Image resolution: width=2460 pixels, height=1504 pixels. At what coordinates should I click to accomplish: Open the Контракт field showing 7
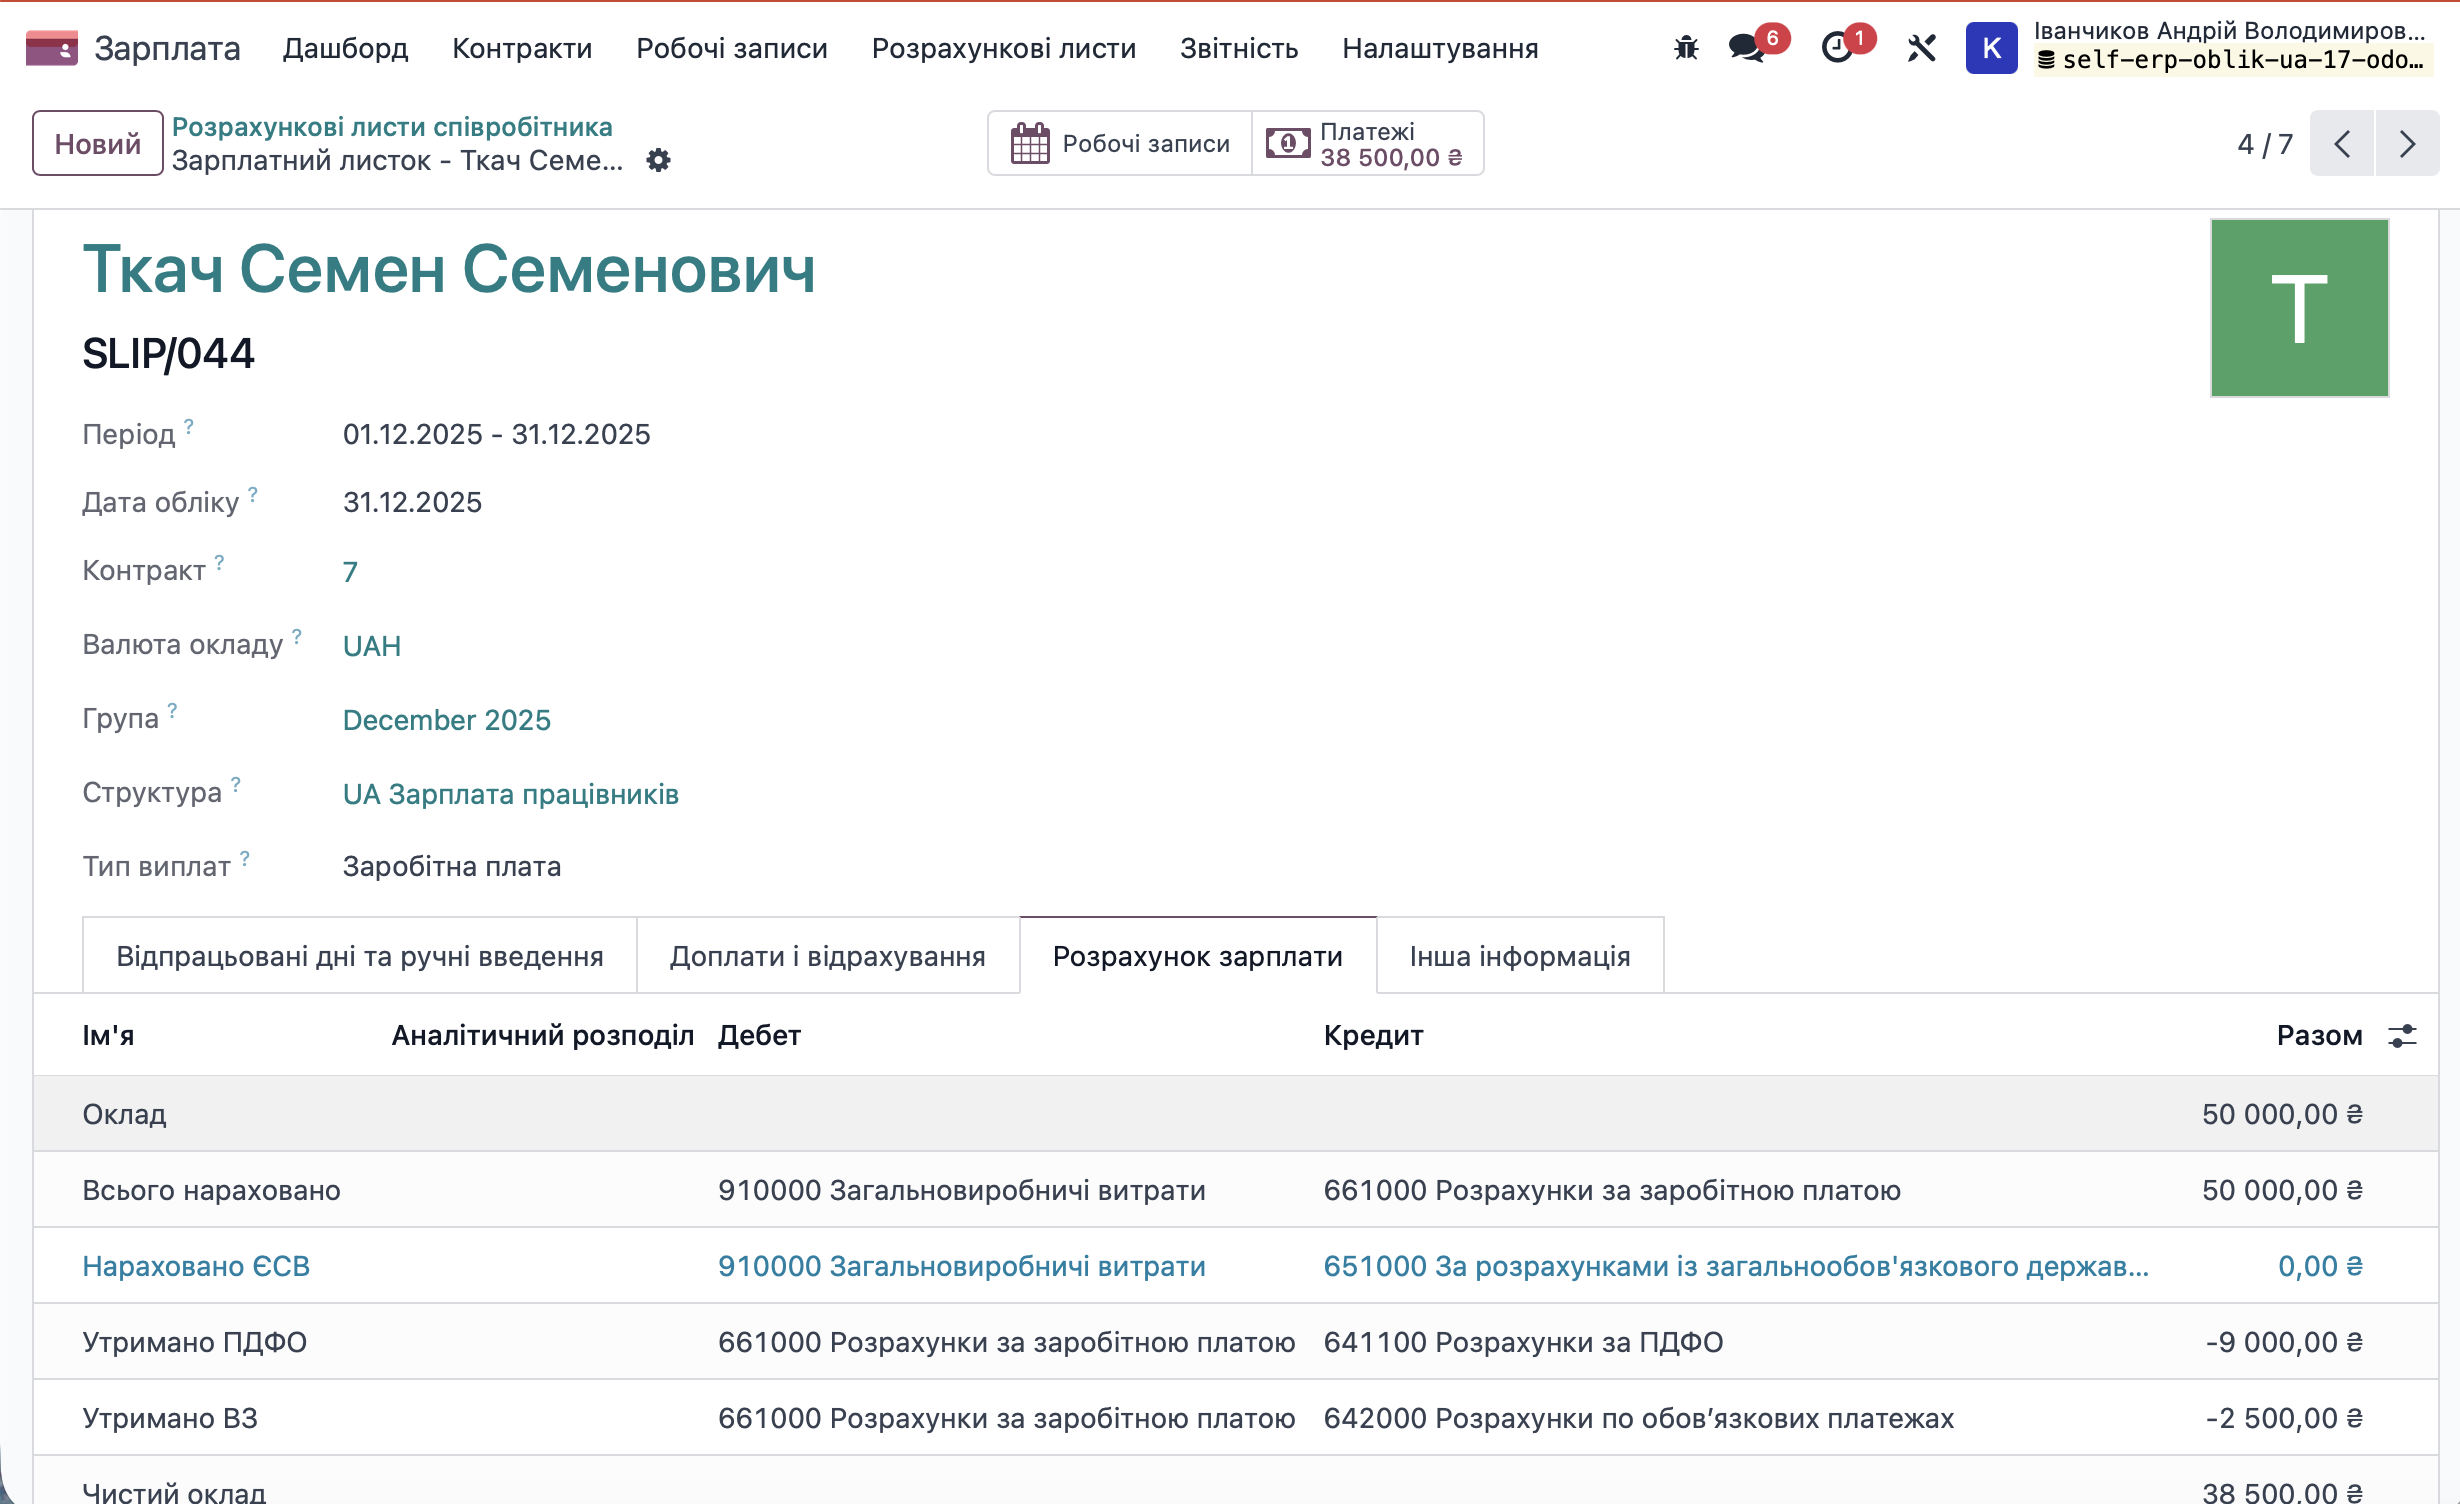[350, 571]
